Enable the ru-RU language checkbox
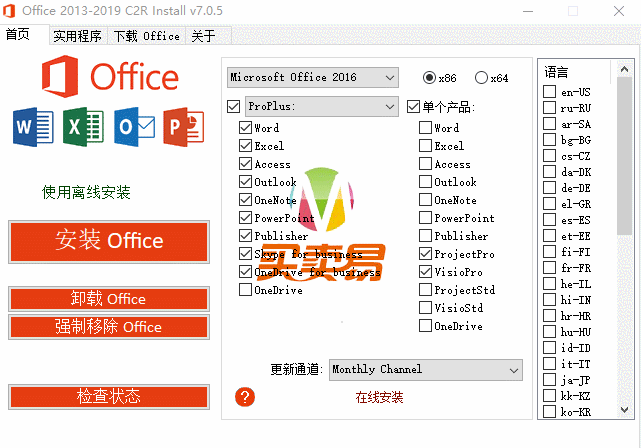Image resolution: width=641 pixels, height=448 pixels. [x=549, y=108]
